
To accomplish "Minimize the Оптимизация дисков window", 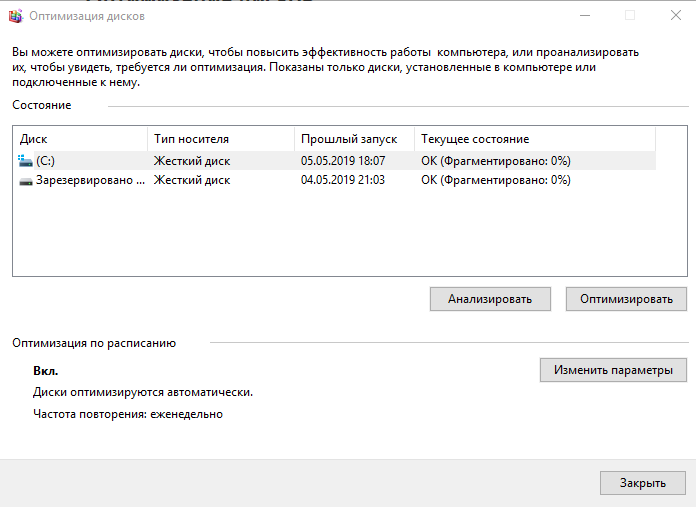I will coord(585,16).
